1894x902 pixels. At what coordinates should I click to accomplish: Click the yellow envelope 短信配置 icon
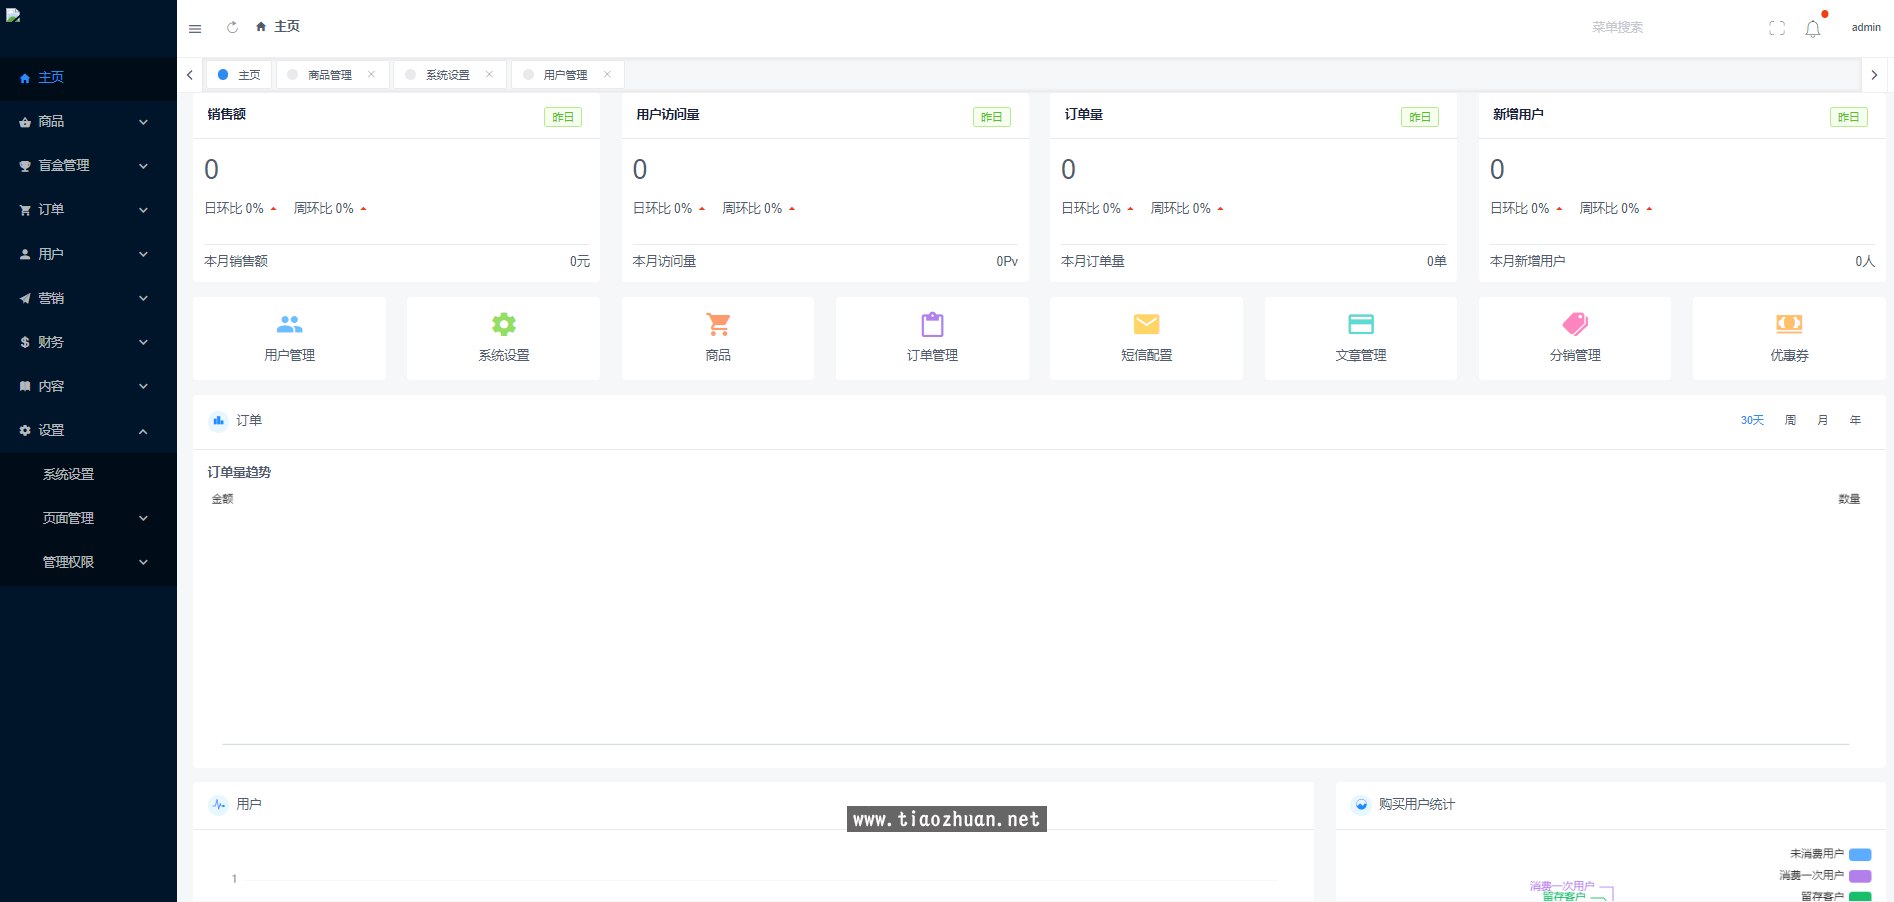coord(1146,325)
